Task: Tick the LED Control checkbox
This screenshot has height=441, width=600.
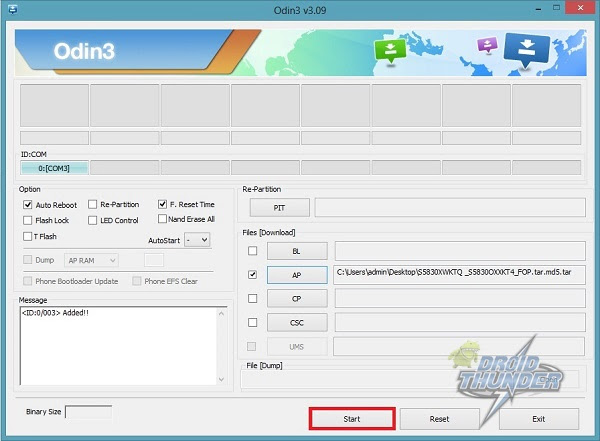Action: coord(92,220)
